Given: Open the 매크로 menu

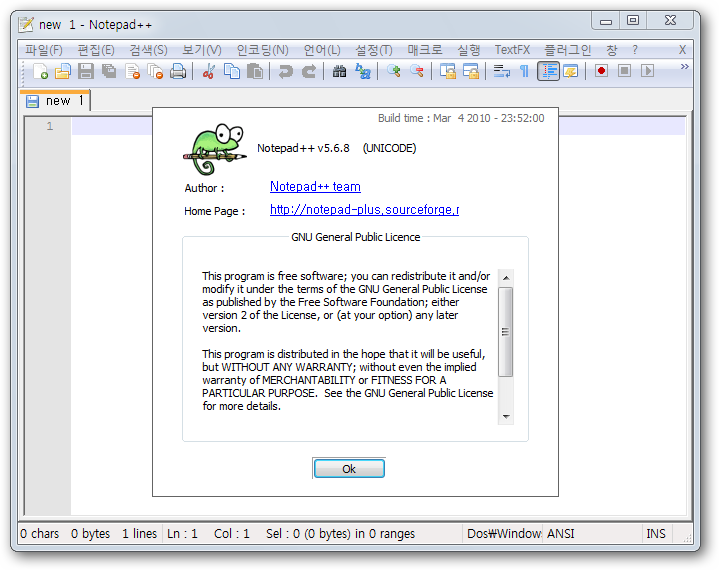Looking at the screenshot, I should pyautogui.click(x=425, y=50).
